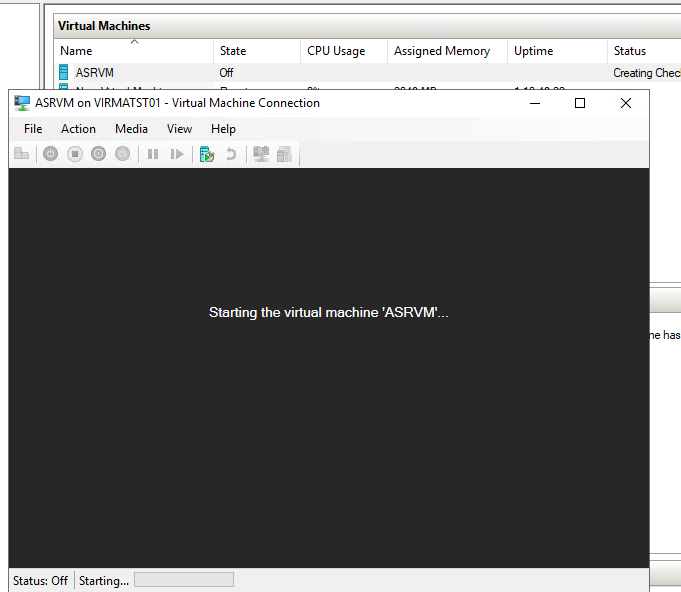The height and width of the screenshot is (592, 681).
Task: Minimize the Virtual Machine Connection window
Action: pyautogui.click(x=535, y=103)
